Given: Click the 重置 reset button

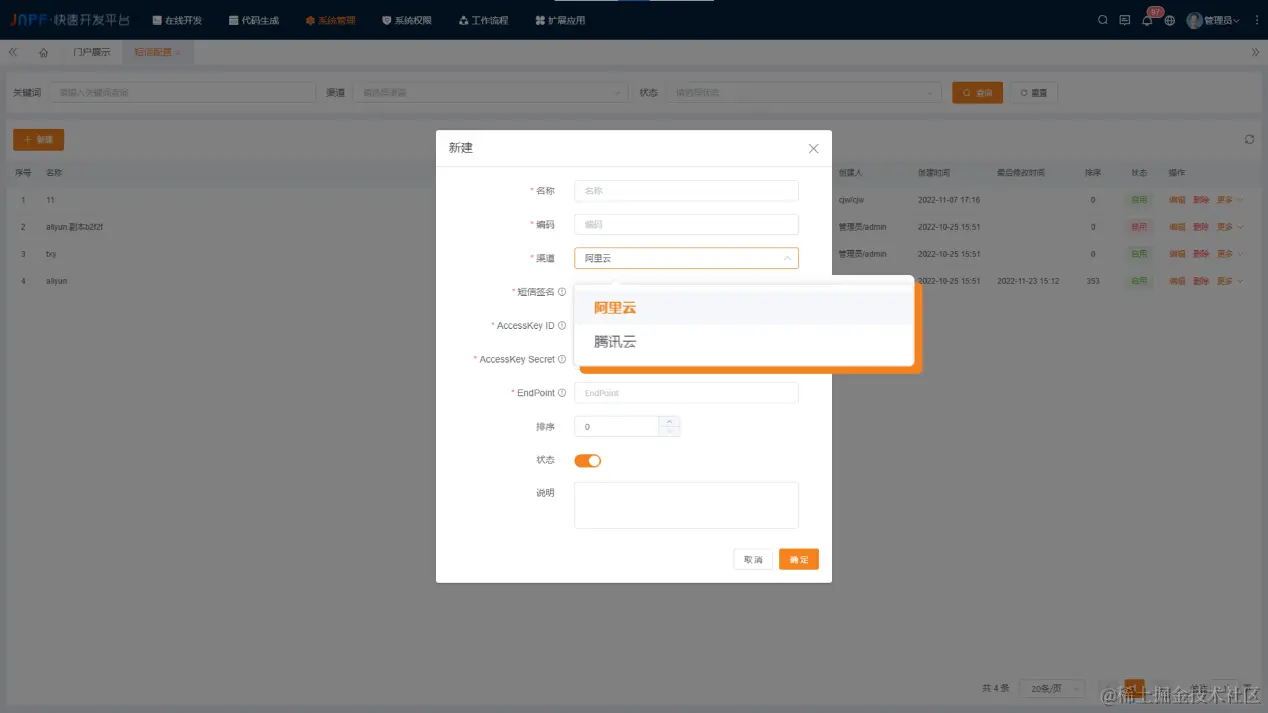Looking at the screenshot, I should pyautogui.click(x=1034, y=92).
